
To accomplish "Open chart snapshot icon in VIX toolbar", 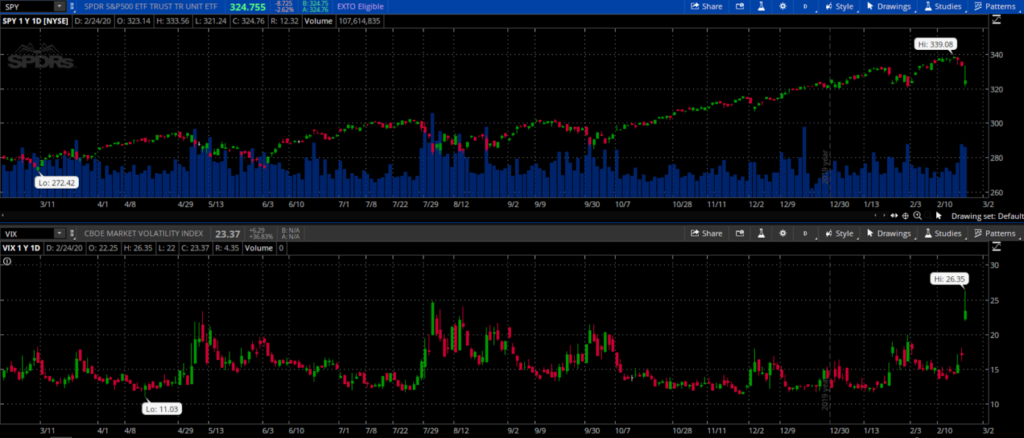I will [740, 233].
